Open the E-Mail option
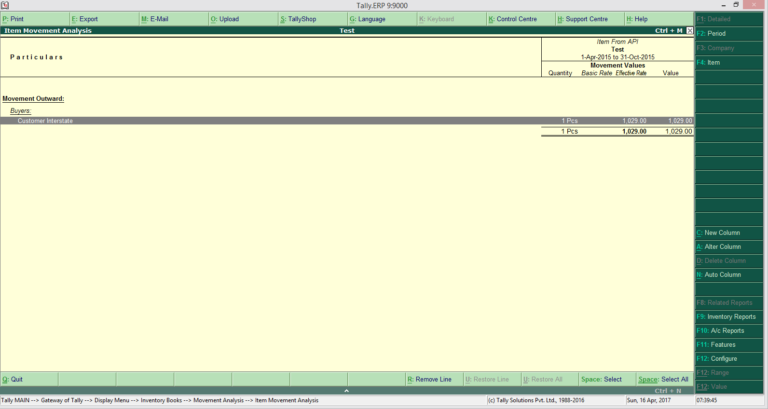Screen dimensions: 768x409 pos(173,19)
